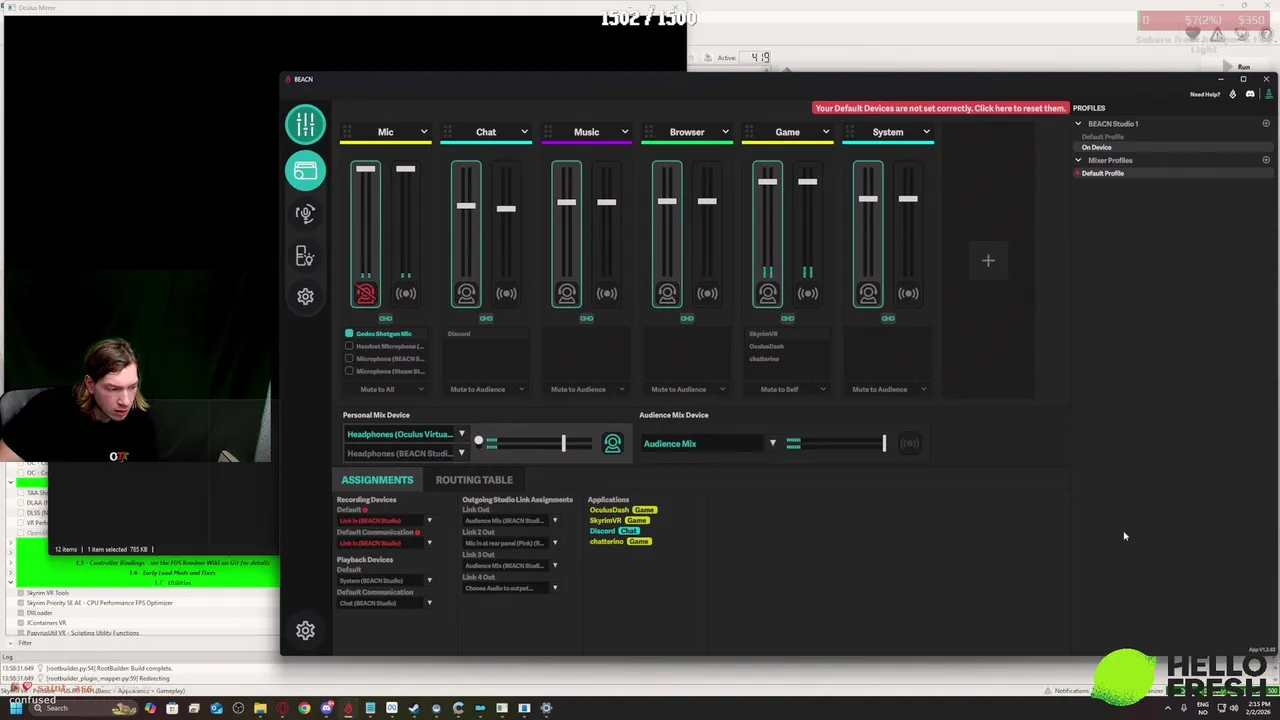Open Mute to Self dropdown under Game
Viewport: 1280px width, 720px height.
point(787,390)
